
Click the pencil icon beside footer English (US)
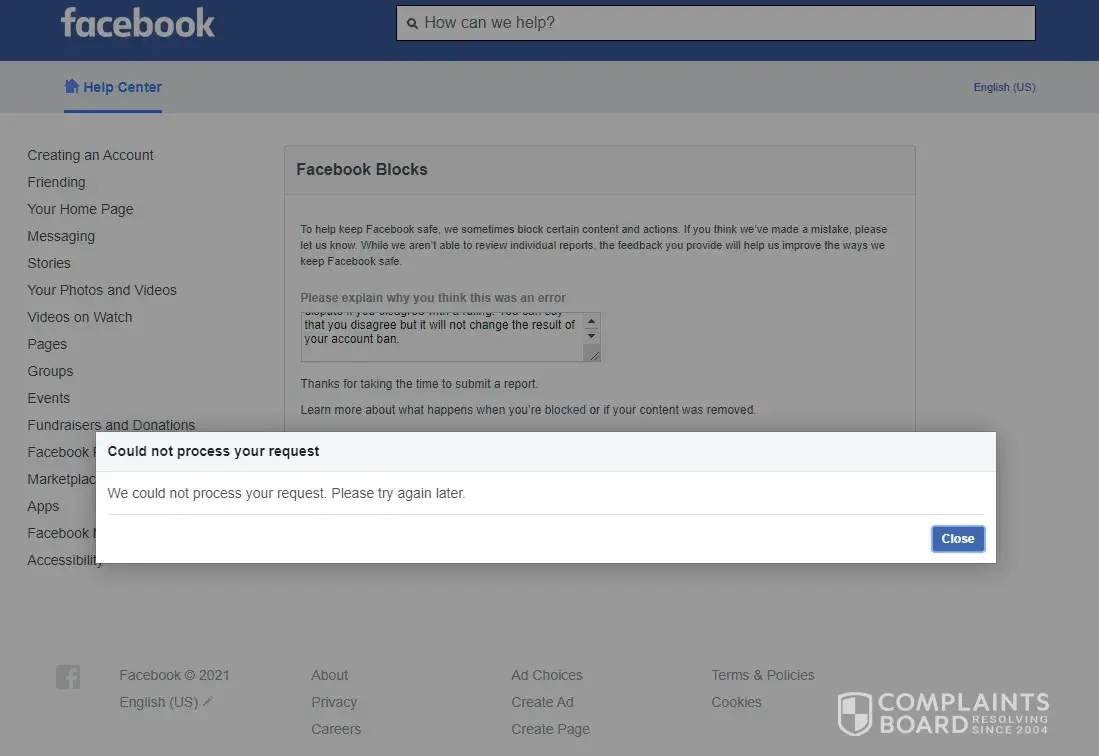(208, 701)
